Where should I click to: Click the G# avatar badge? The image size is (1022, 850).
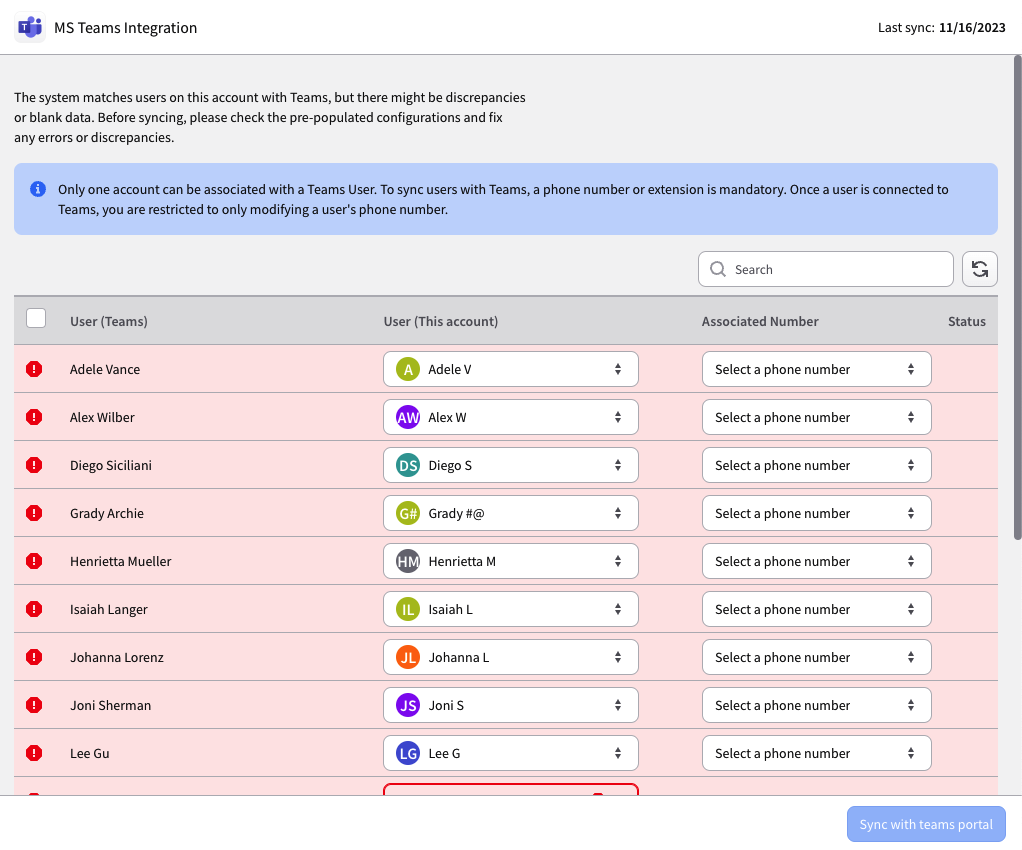click(x=408, y=514)
